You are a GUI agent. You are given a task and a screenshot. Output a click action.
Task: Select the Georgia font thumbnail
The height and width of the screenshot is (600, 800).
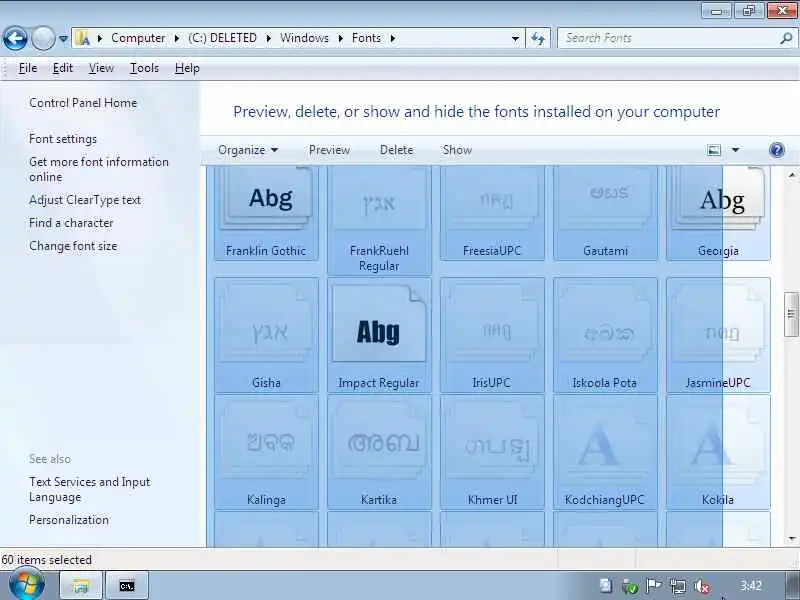(718, 213)
